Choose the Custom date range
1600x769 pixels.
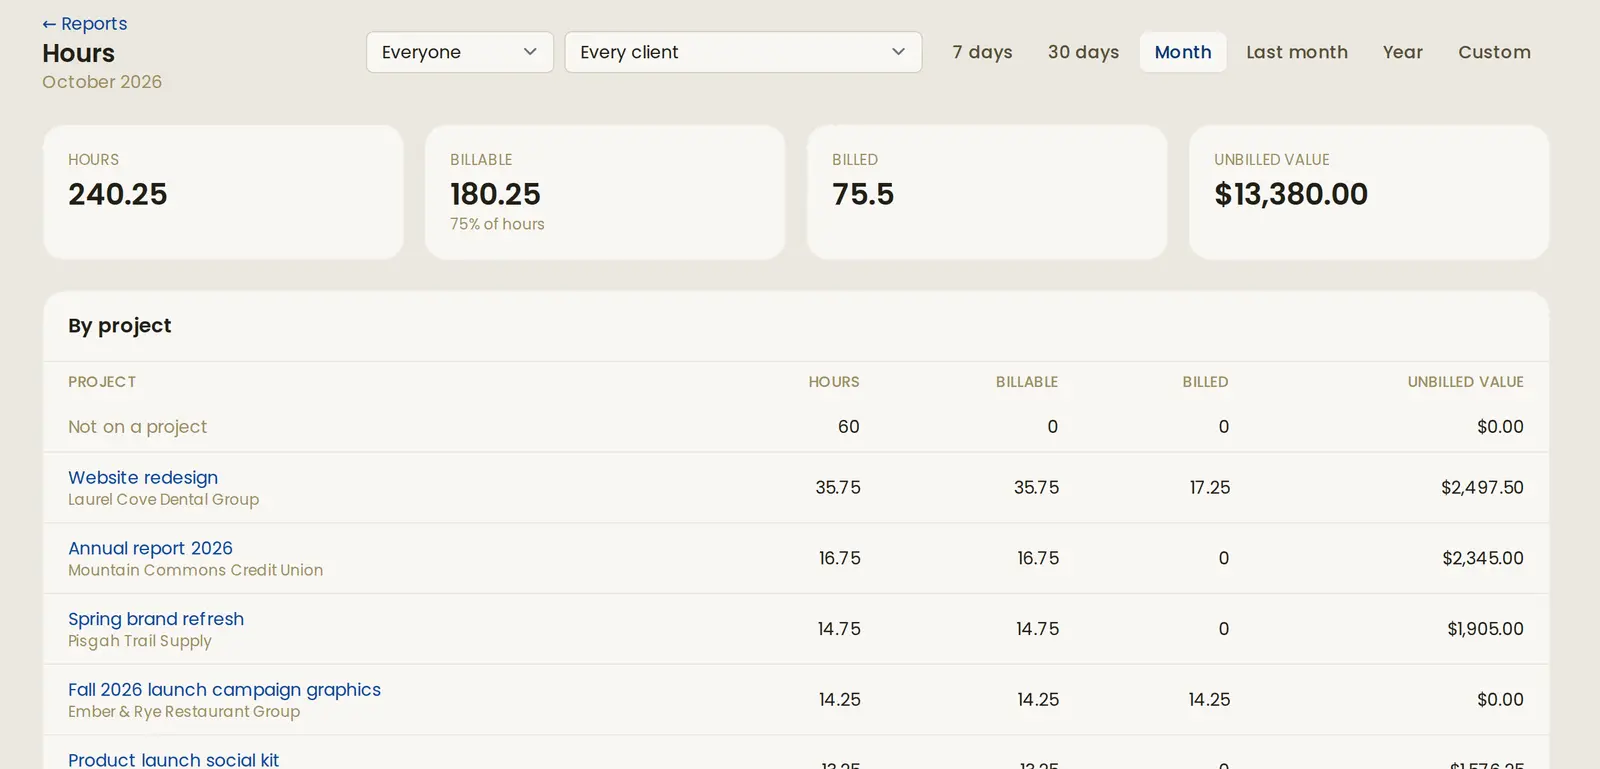1494,52
